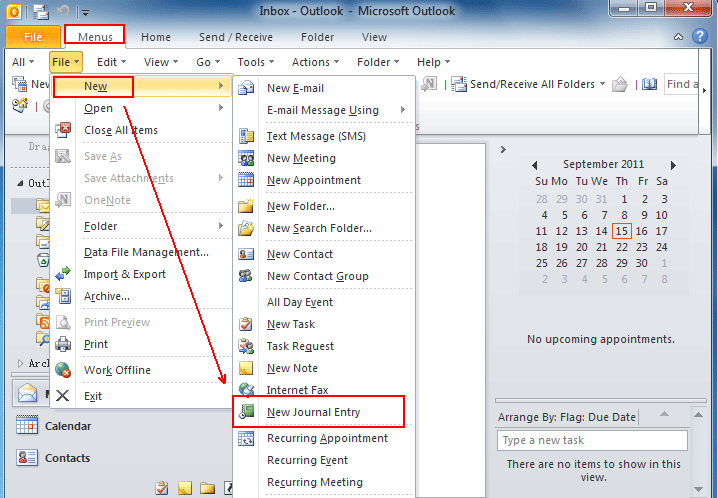This screenshot has width=718, height=498.
Task: Open the orange File backstage tab
Action: point(33,37)
